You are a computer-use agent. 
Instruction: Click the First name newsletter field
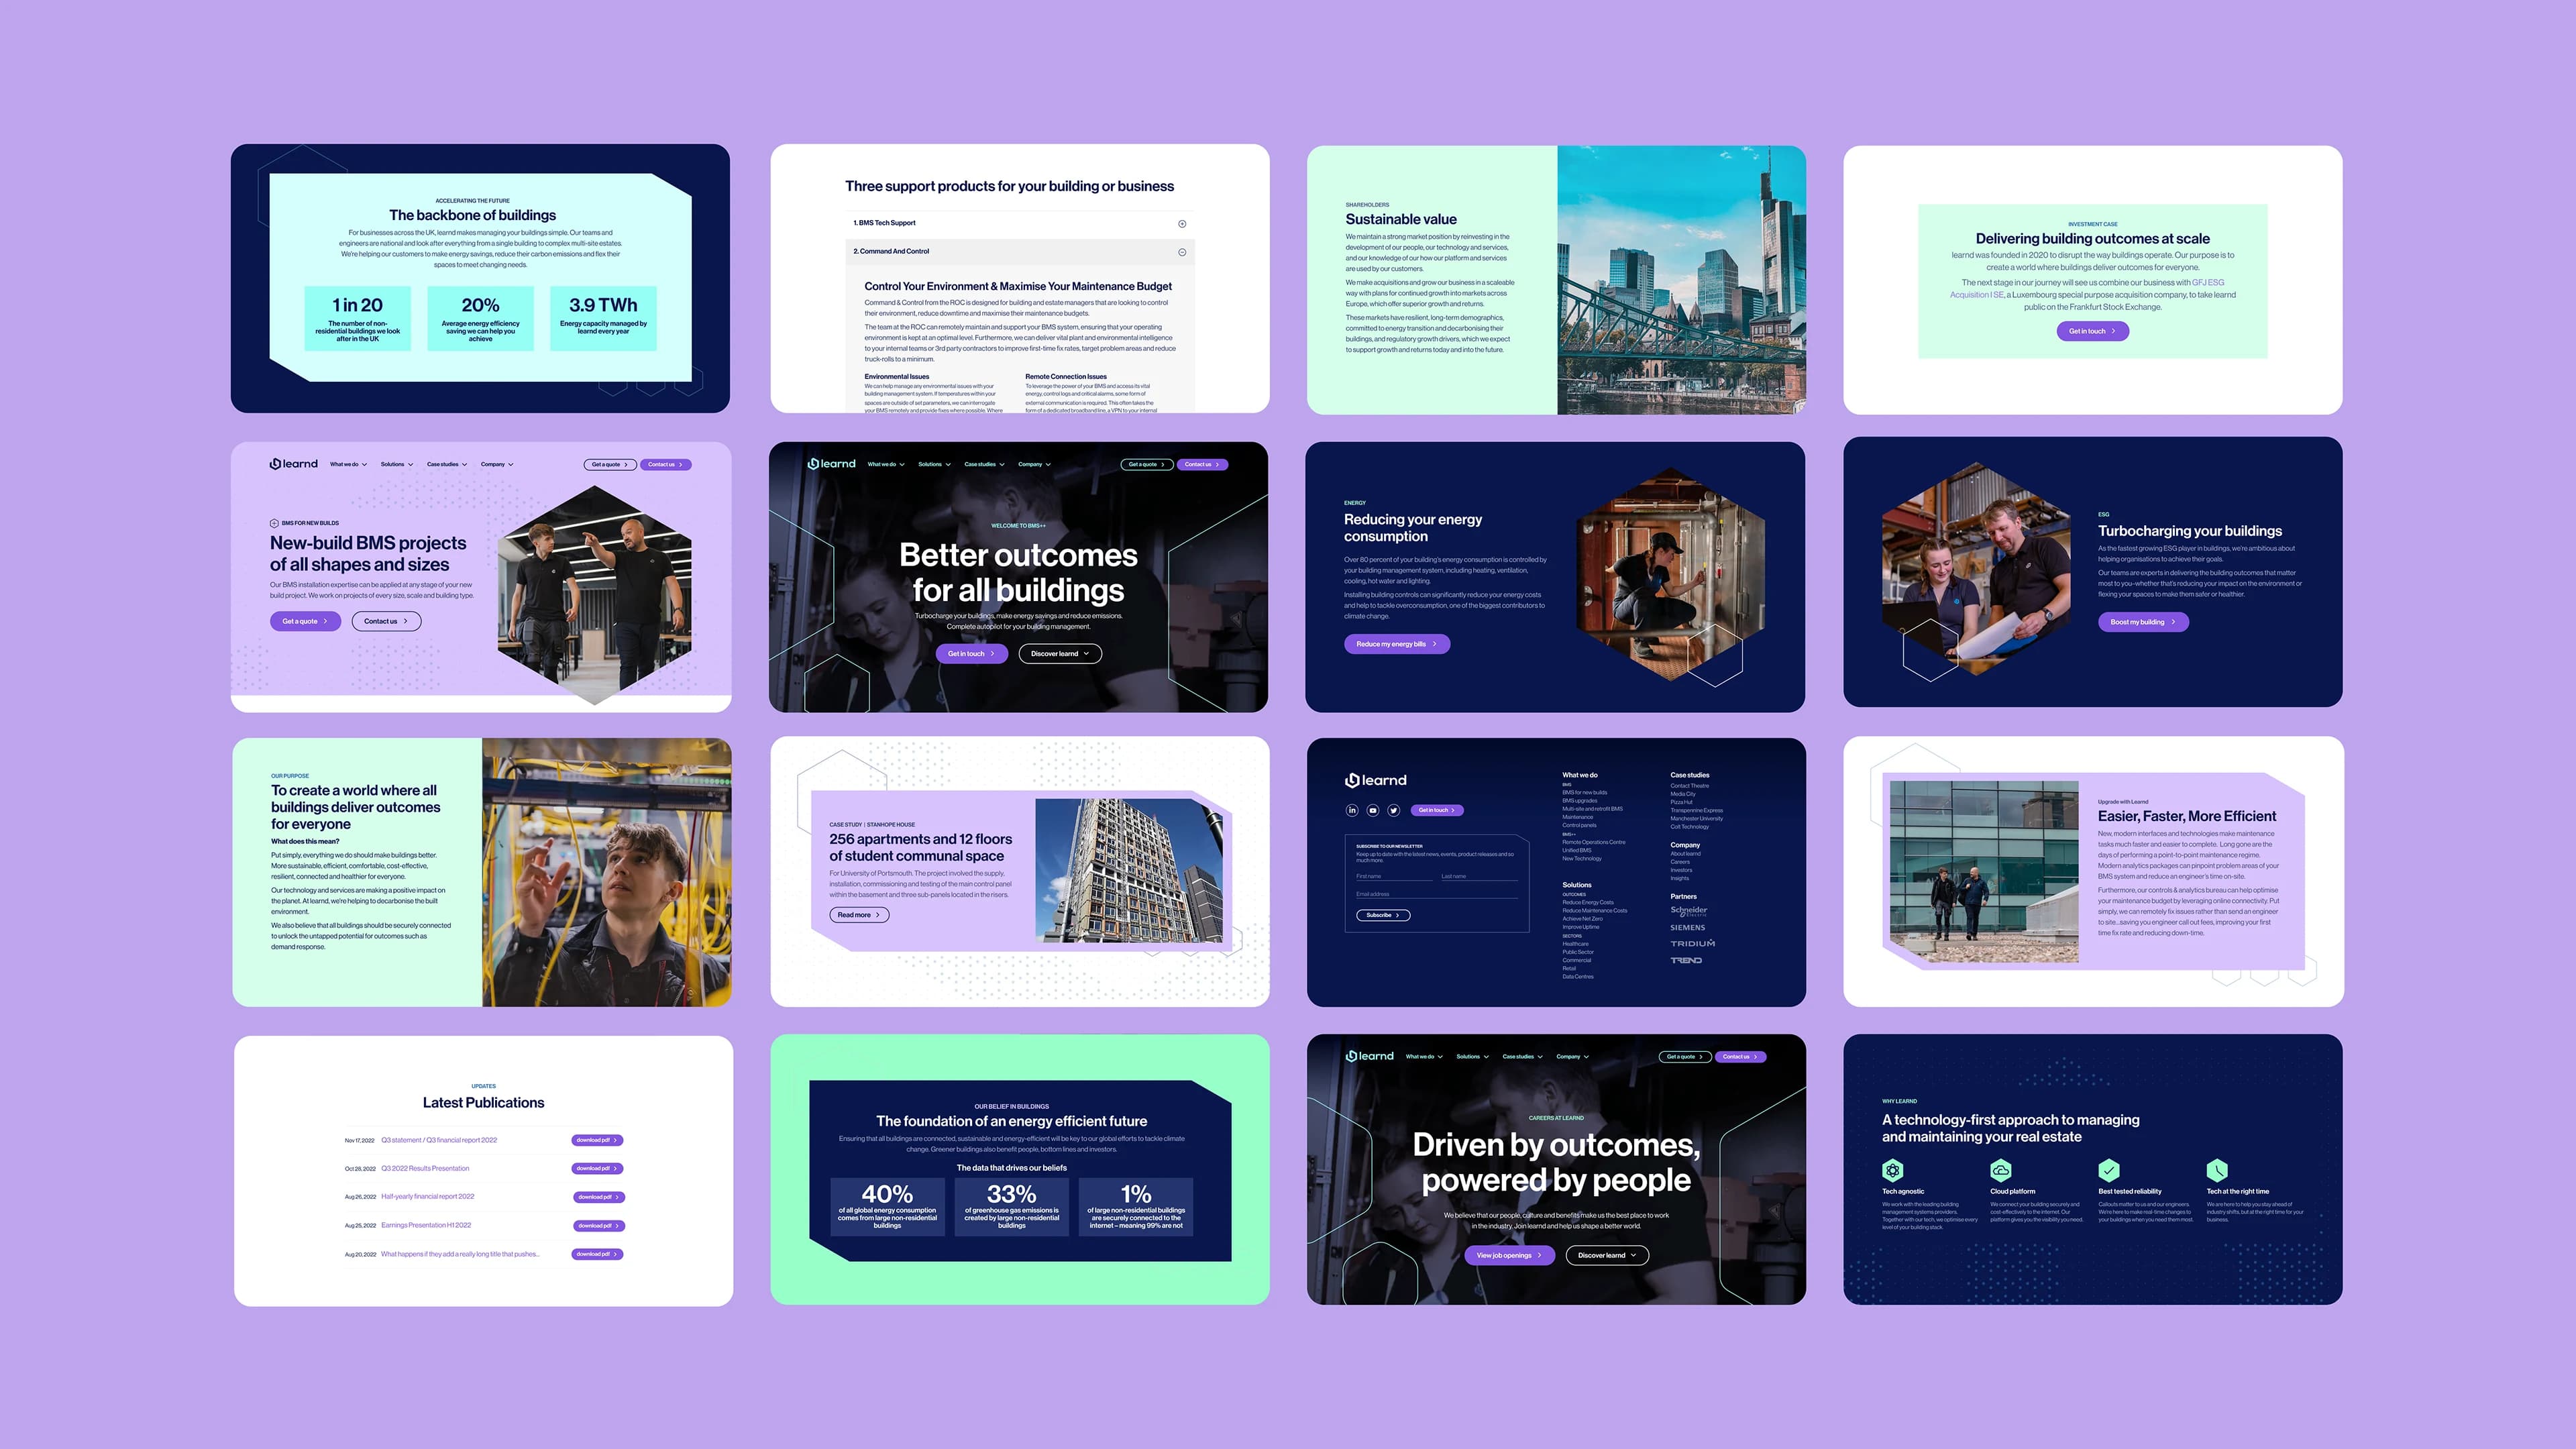pyautogui.click(x=1394, y=875)
